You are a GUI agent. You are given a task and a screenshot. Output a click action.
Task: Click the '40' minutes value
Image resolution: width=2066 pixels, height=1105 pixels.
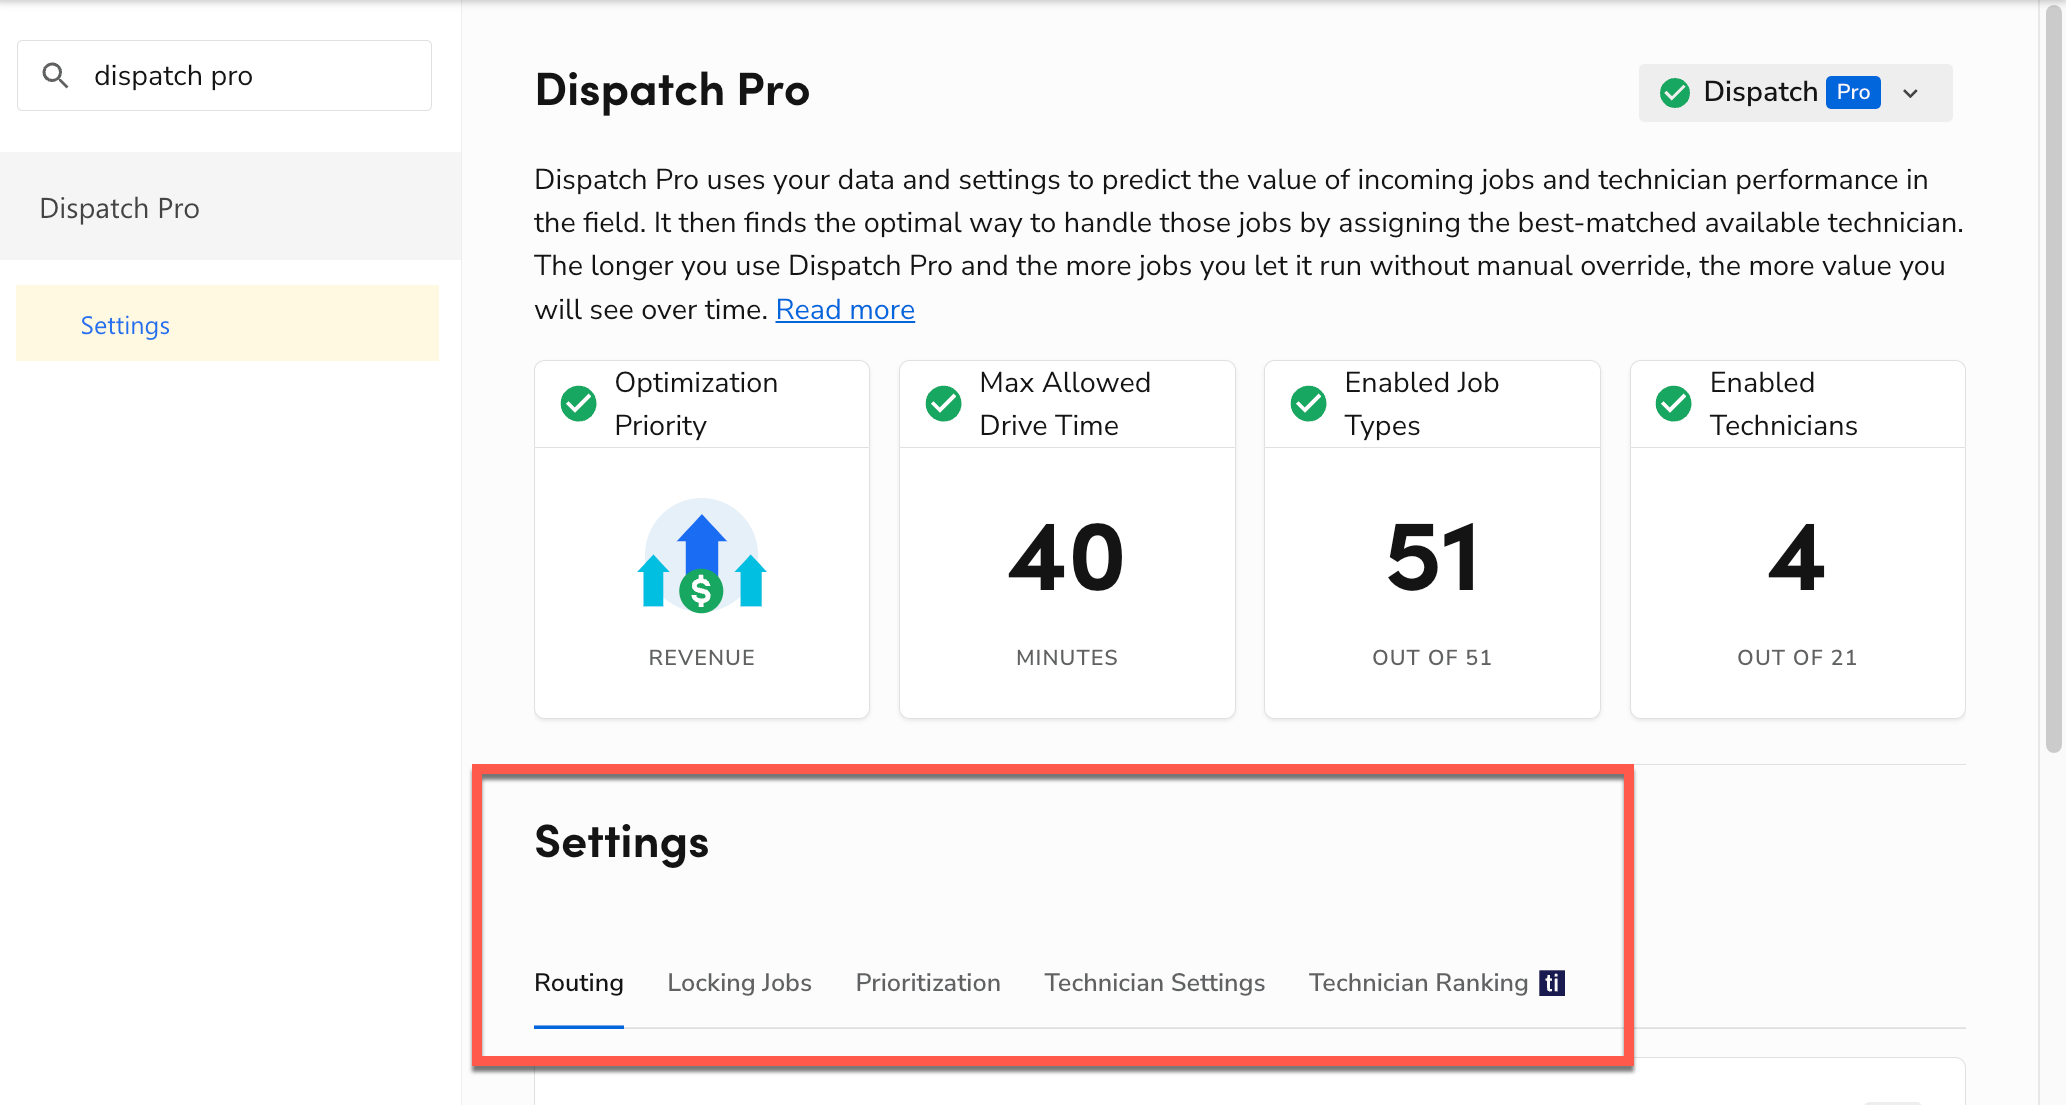[1067, 557]
